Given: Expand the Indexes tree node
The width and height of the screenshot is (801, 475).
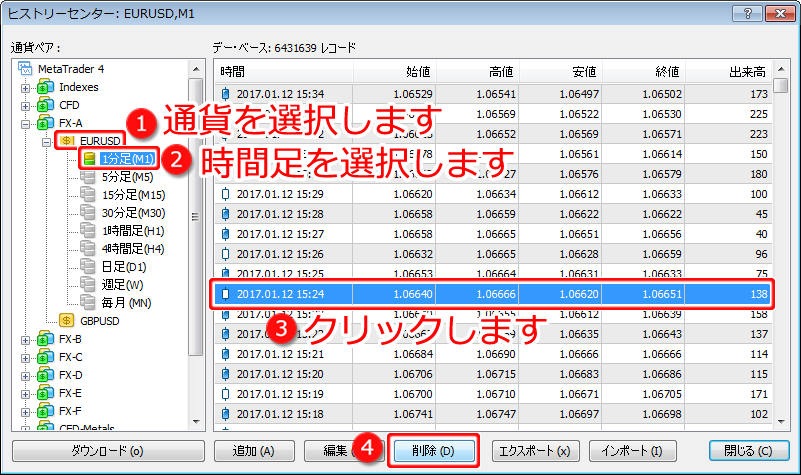Looking at the screenshot, I should [25, 88].
